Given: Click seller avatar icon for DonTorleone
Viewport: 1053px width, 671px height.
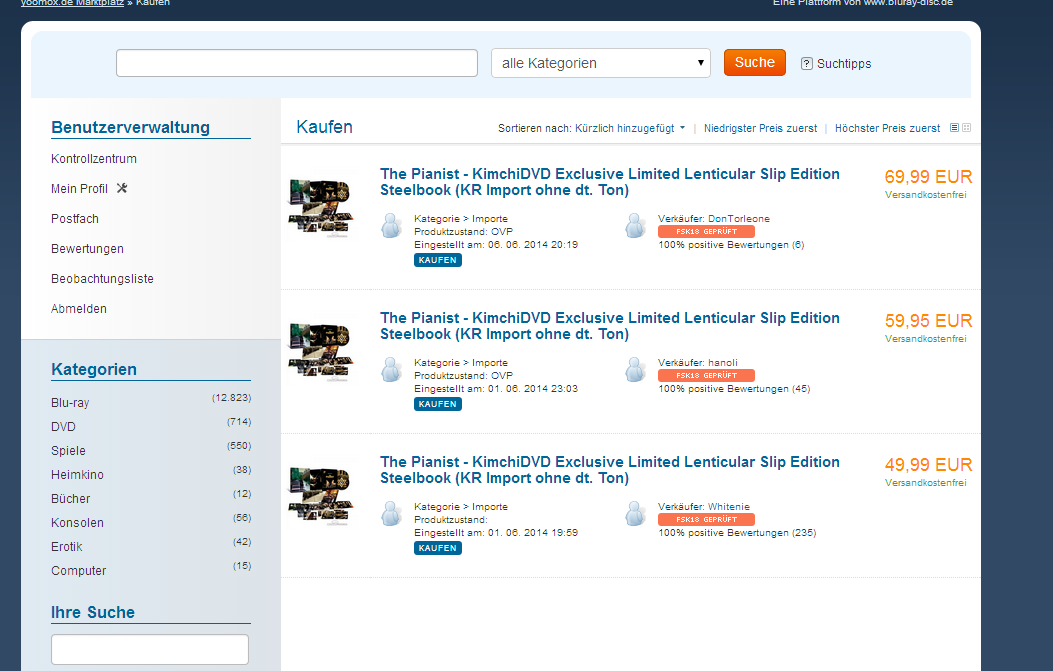Looking at the screenshot, I should click(635, 226).
